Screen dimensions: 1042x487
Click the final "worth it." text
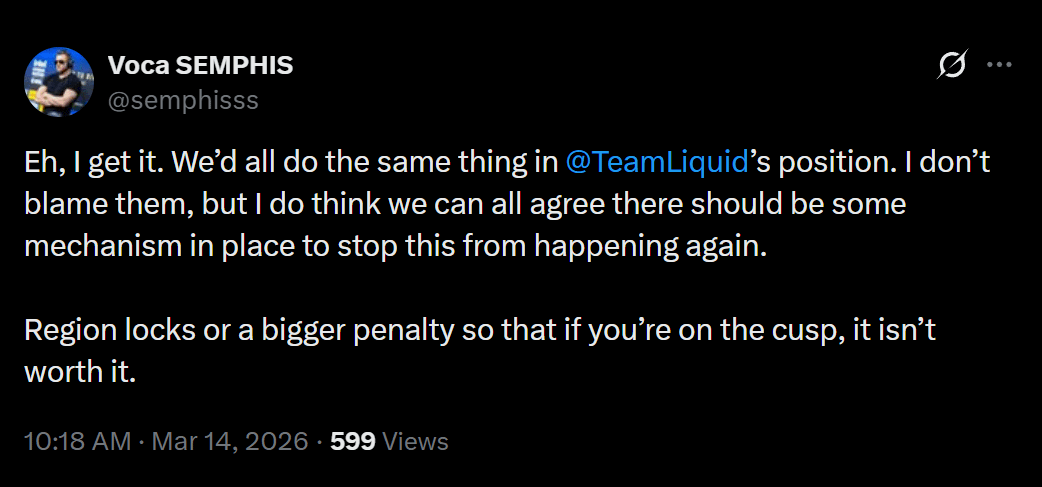coord(78,373)
